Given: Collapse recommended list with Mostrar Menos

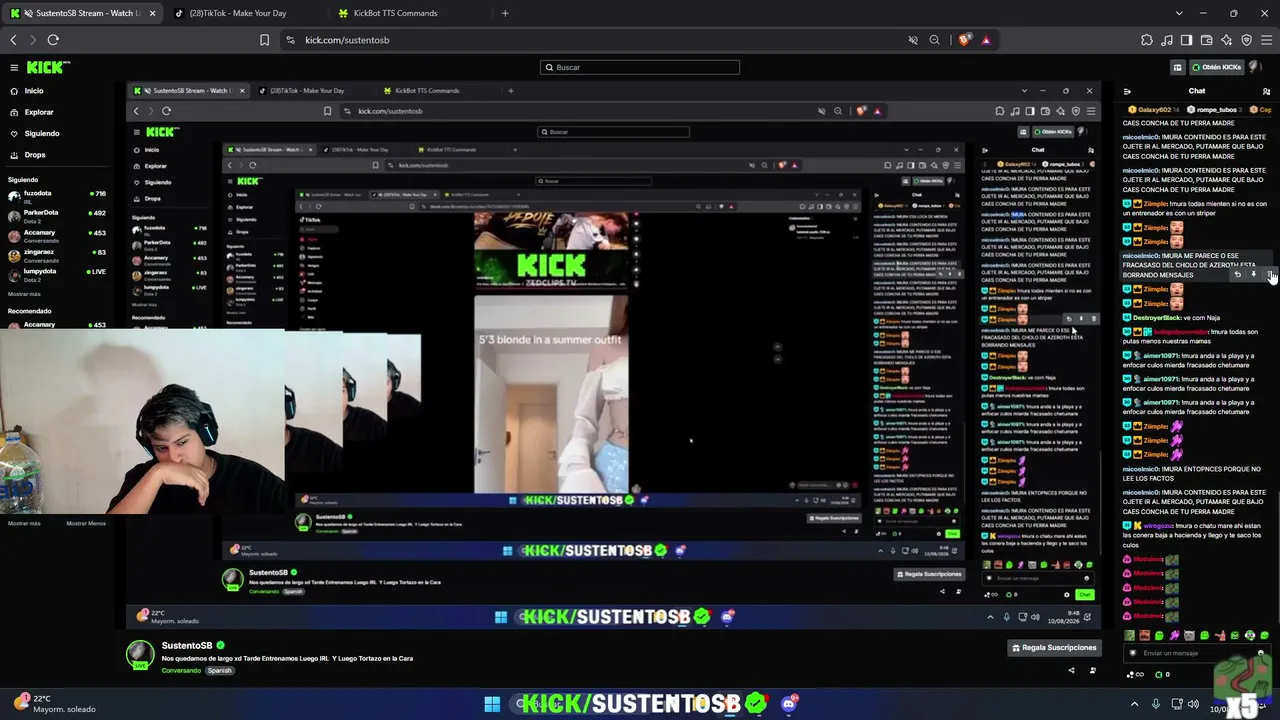Looking at the screenshot, I should pos(86,523).
